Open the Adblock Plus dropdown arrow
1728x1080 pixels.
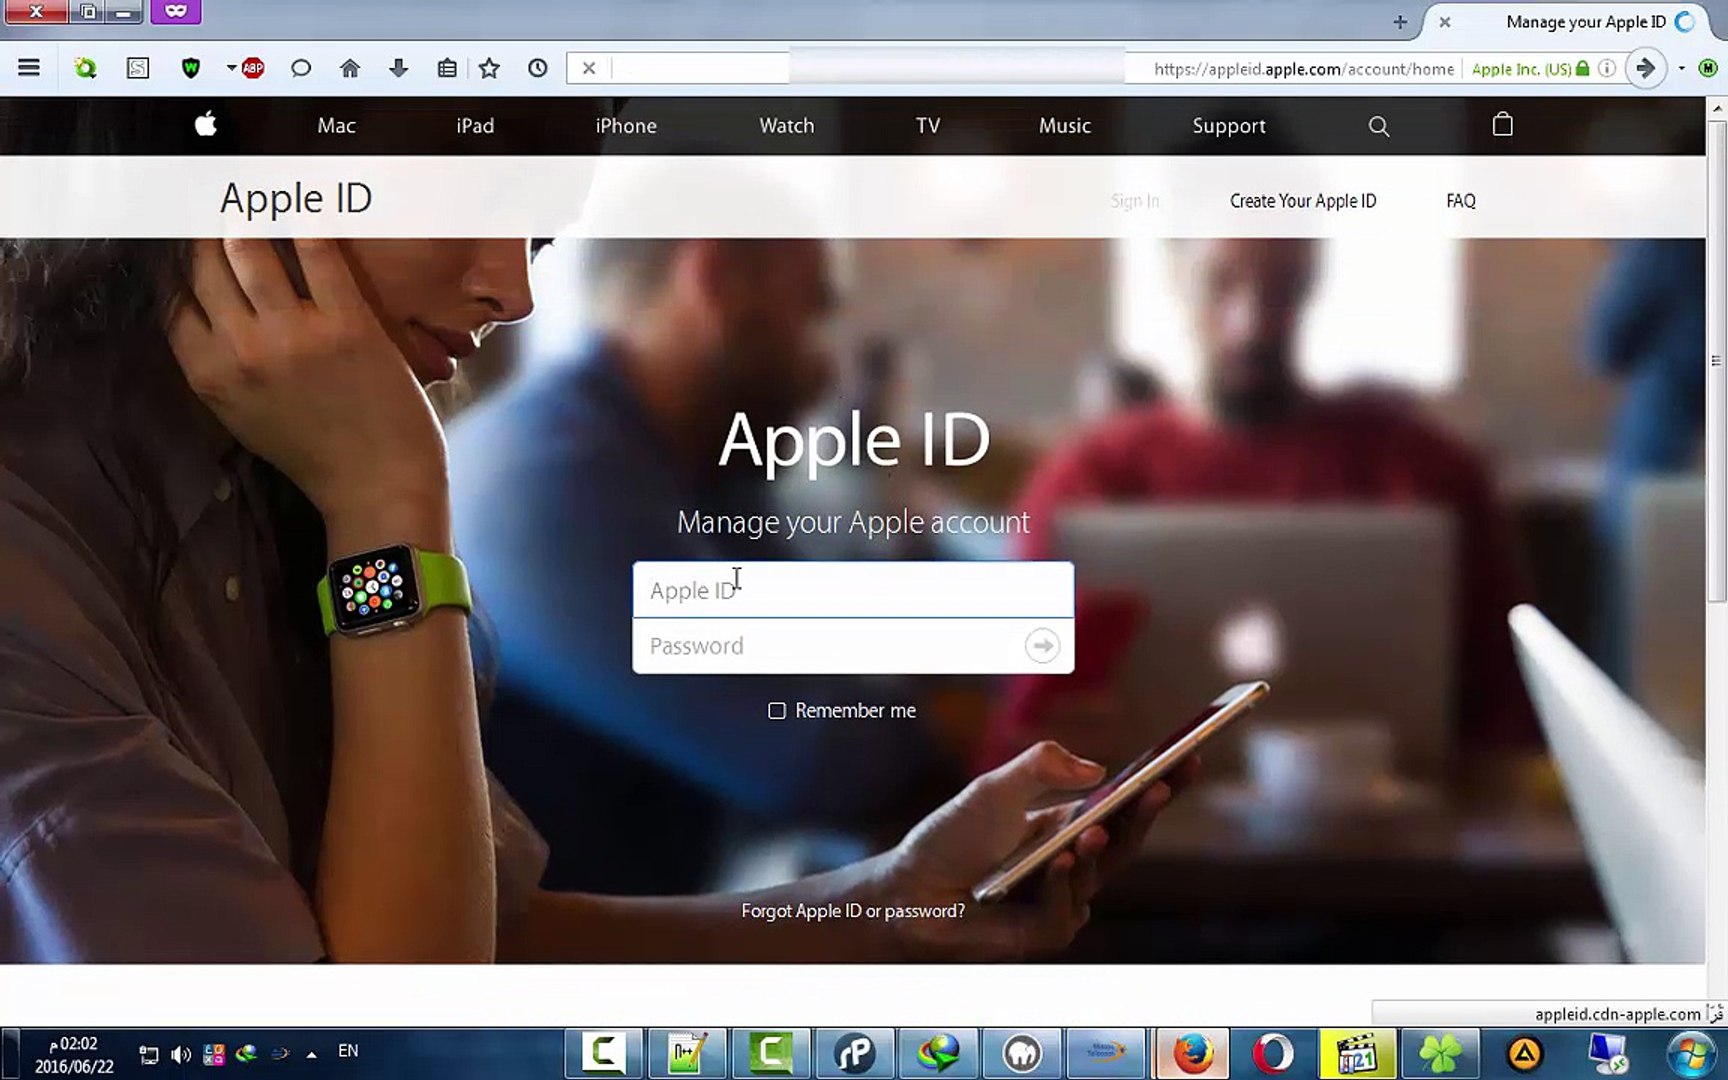tap(231, 68)
